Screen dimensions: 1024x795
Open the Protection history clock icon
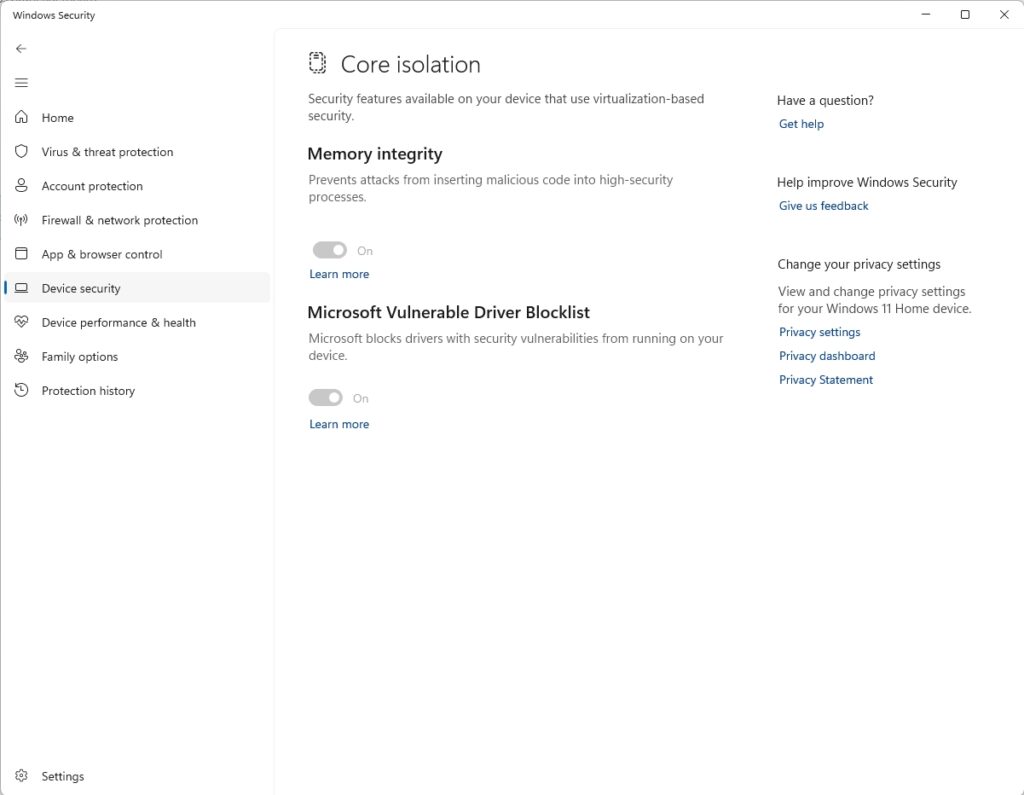pyautogui.click(x=21, y=391)
